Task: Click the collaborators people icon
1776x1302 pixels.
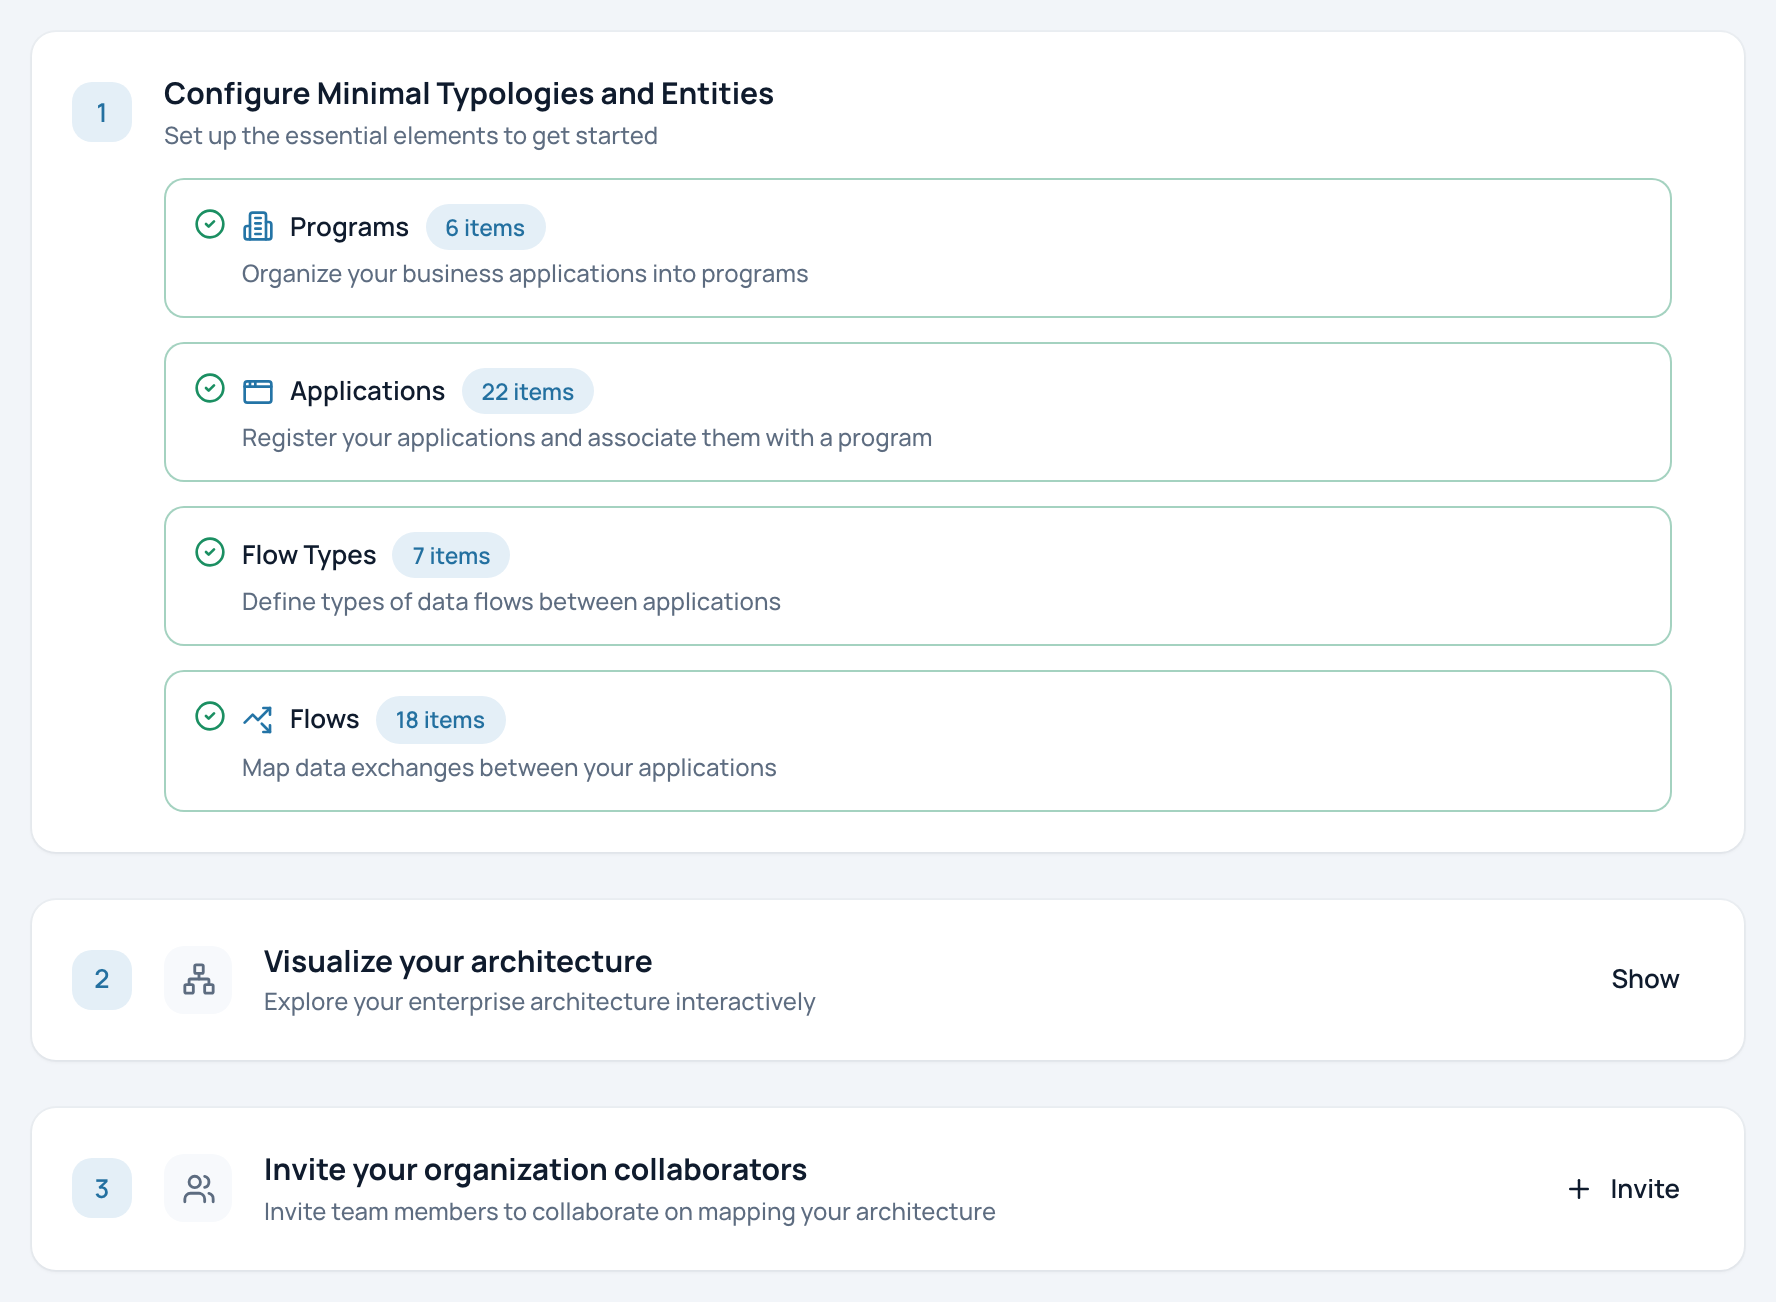Action: pos(199,1188)
